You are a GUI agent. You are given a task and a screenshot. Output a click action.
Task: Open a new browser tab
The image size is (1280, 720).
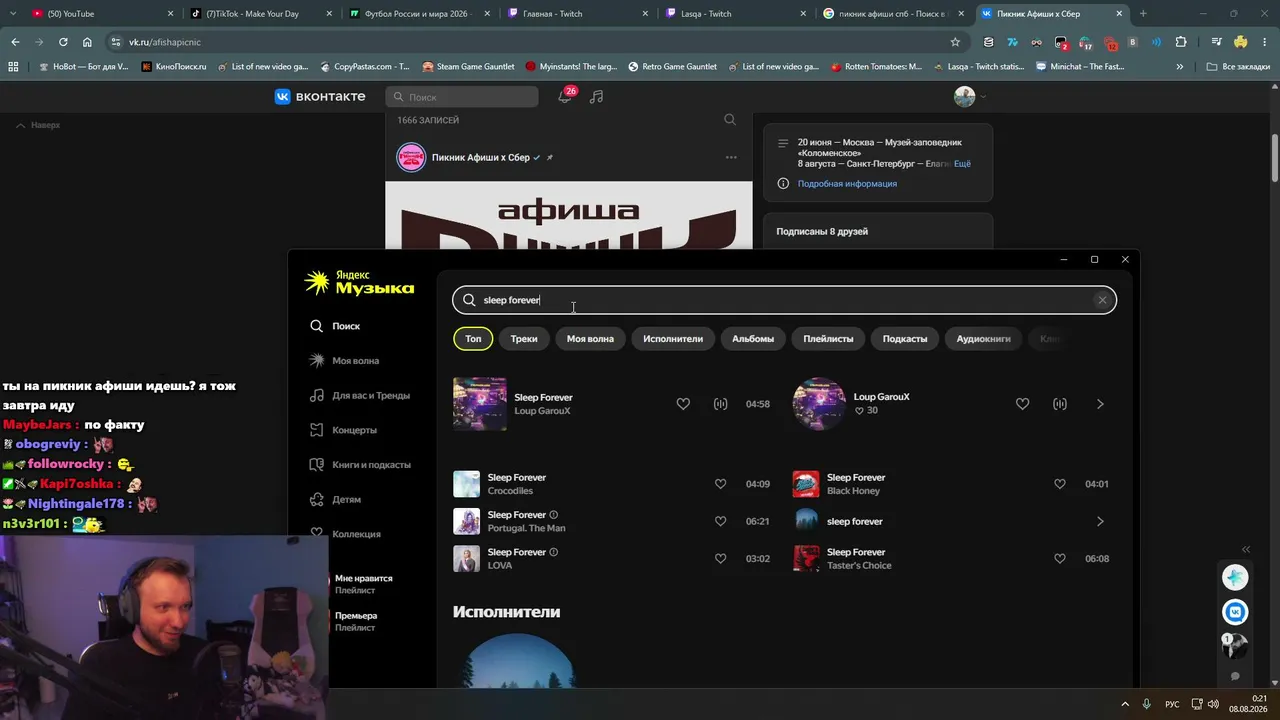(1143, 14)
